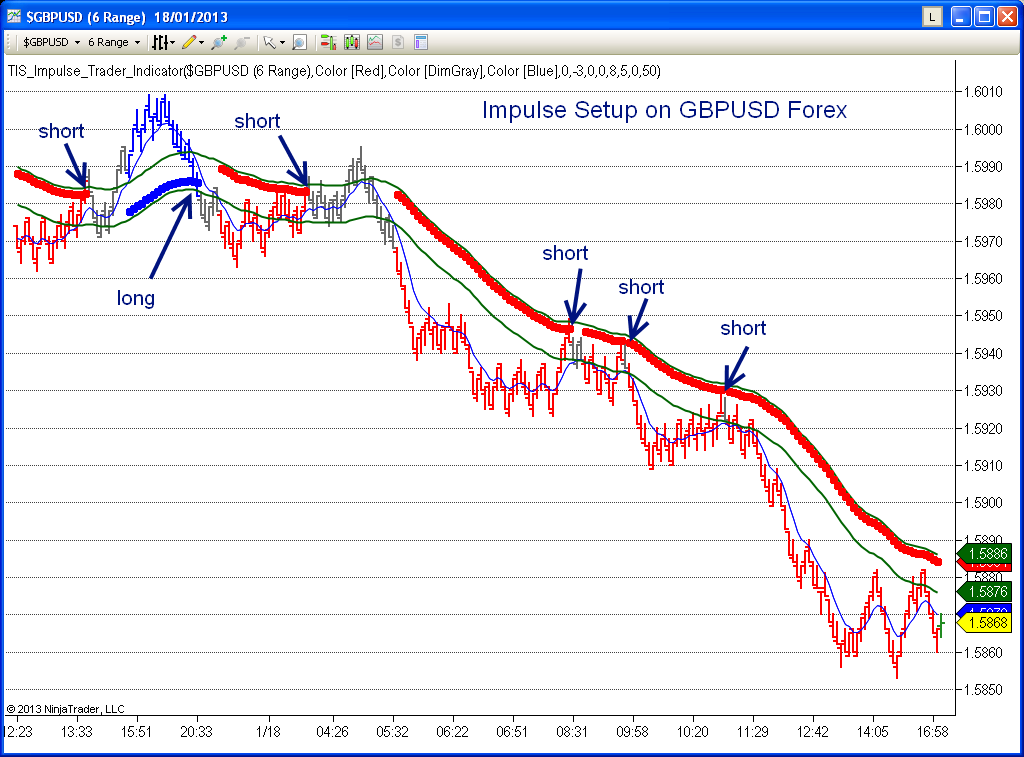Click the yellow 1.5868 price marker

[985, 621]
